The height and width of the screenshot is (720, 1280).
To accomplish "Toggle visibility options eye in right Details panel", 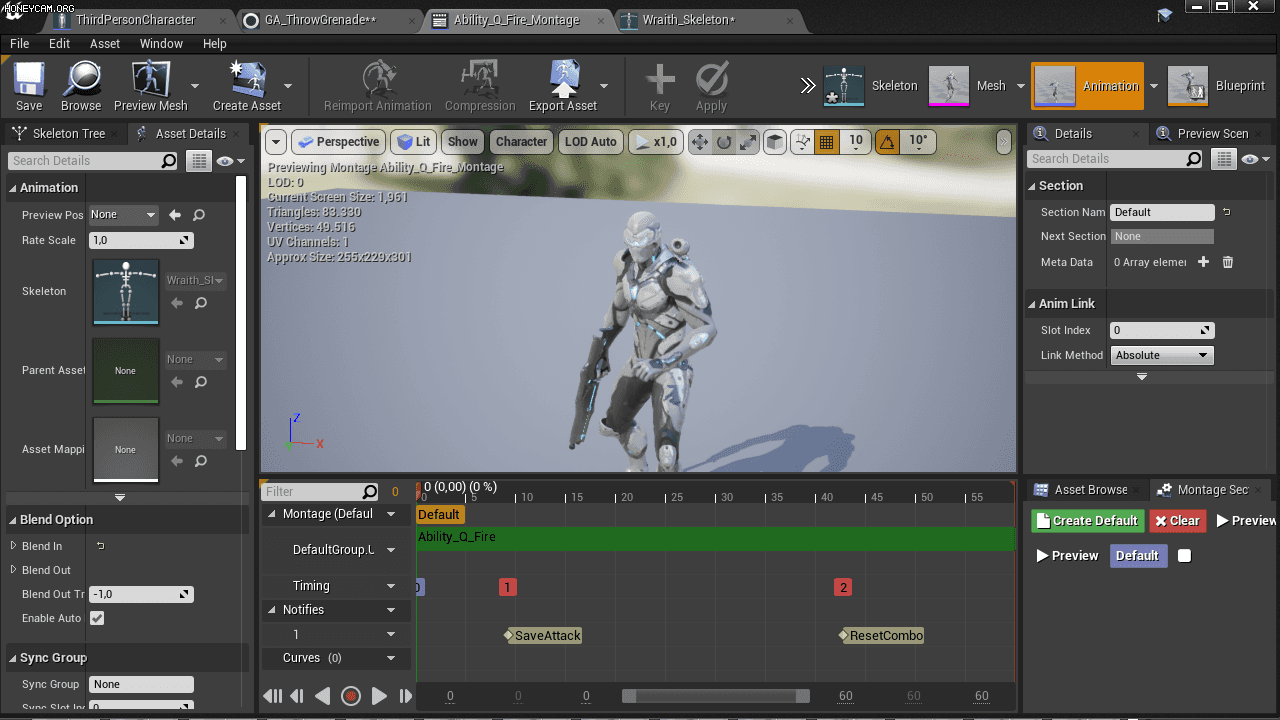I will pyautogui.click(x=1254, y=159).
